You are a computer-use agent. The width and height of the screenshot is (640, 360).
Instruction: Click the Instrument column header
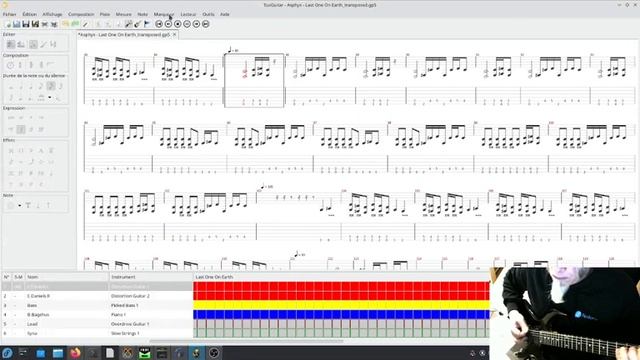coord(151,277)
